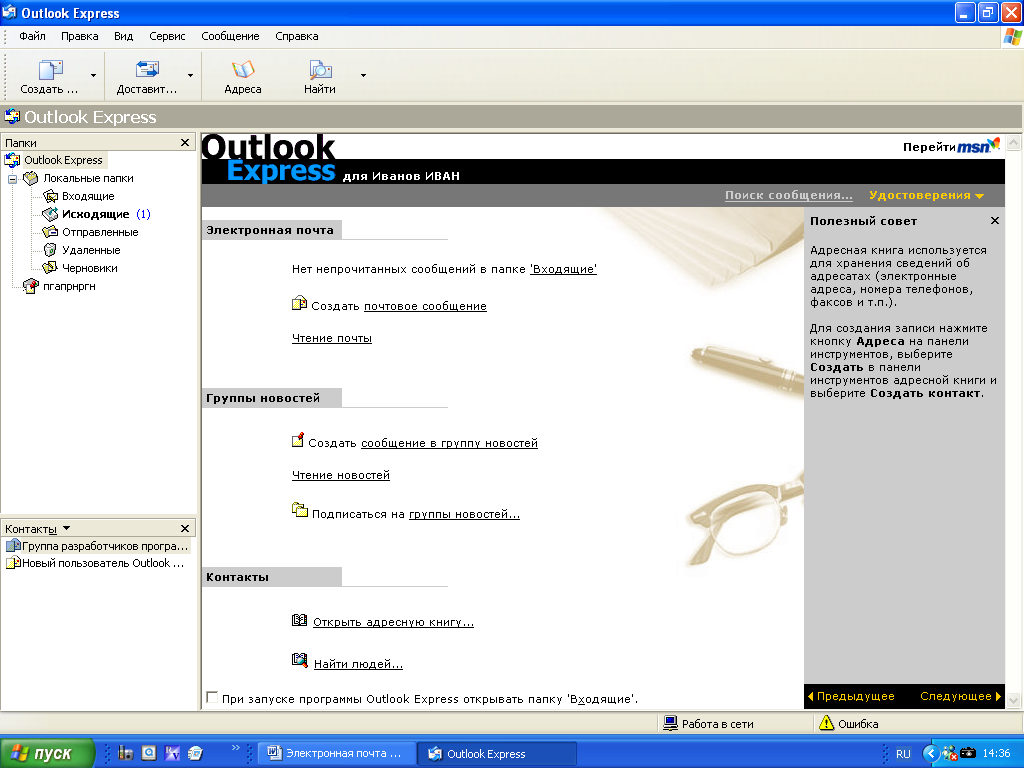1024x768 pixels.
Task: Select contact Группа разработчиков програ…
Action: (97, 546)
